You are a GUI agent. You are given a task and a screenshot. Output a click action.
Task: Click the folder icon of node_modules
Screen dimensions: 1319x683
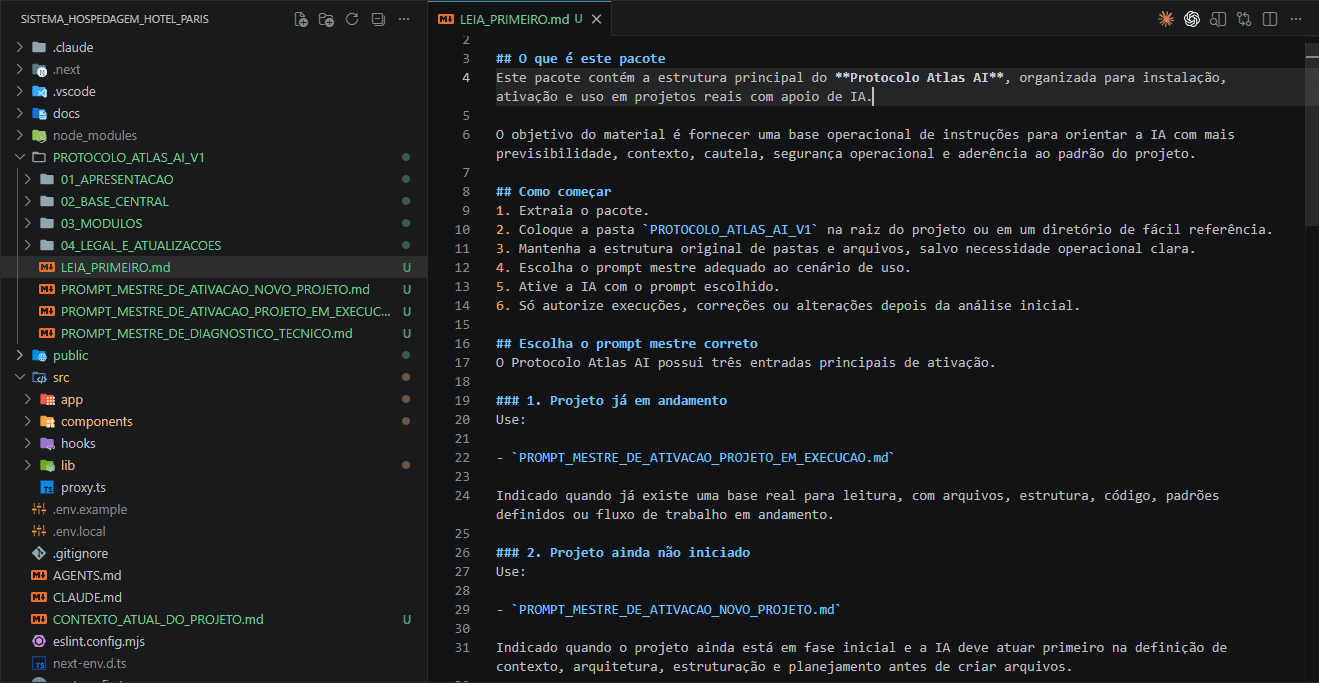39,135
